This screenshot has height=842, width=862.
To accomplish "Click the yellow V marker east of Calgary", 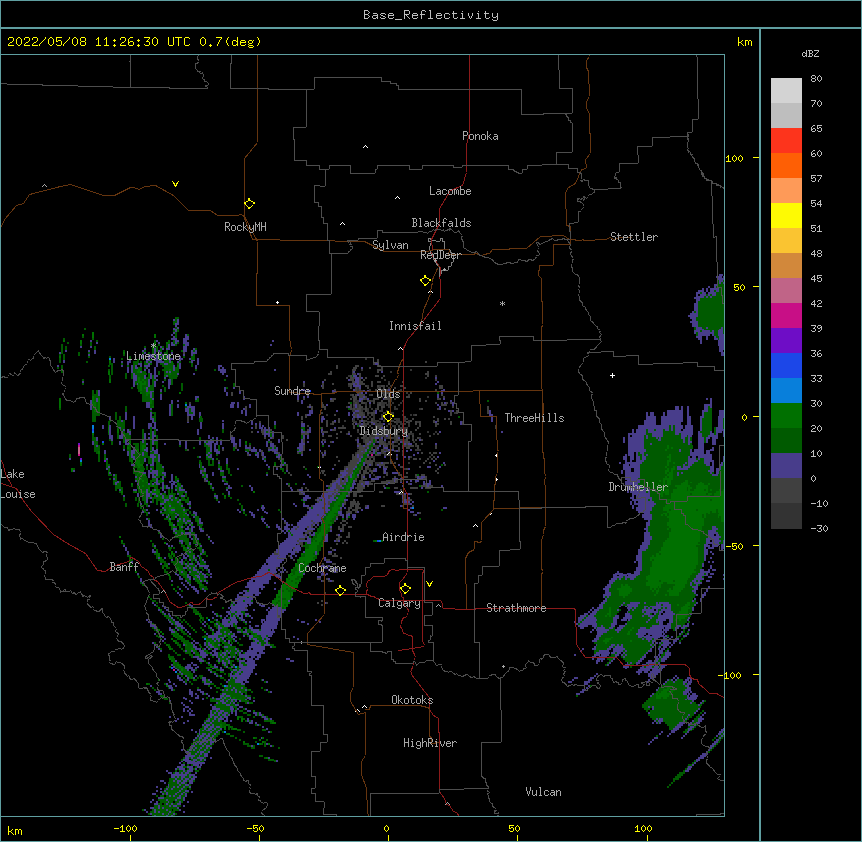I will coord(429,584).
